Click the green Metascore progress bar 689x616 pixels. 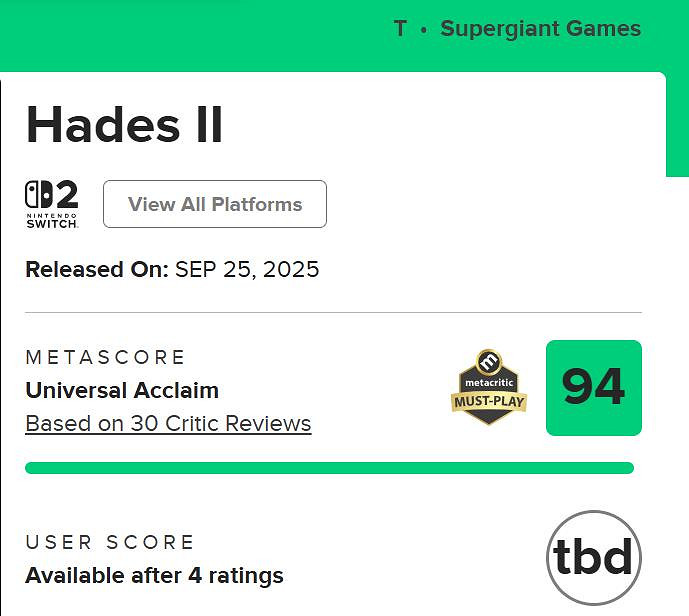(329, 468)
